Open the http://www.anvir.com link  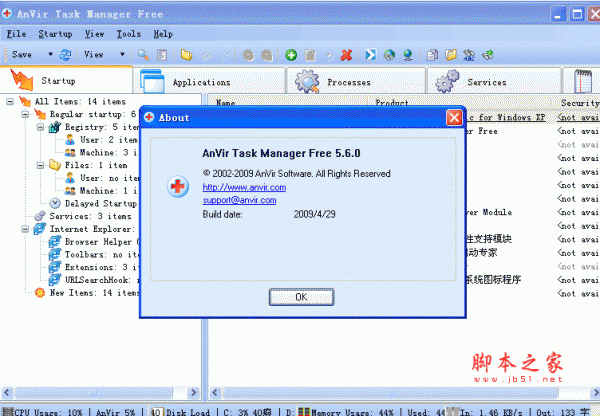(x=244, y=188)
